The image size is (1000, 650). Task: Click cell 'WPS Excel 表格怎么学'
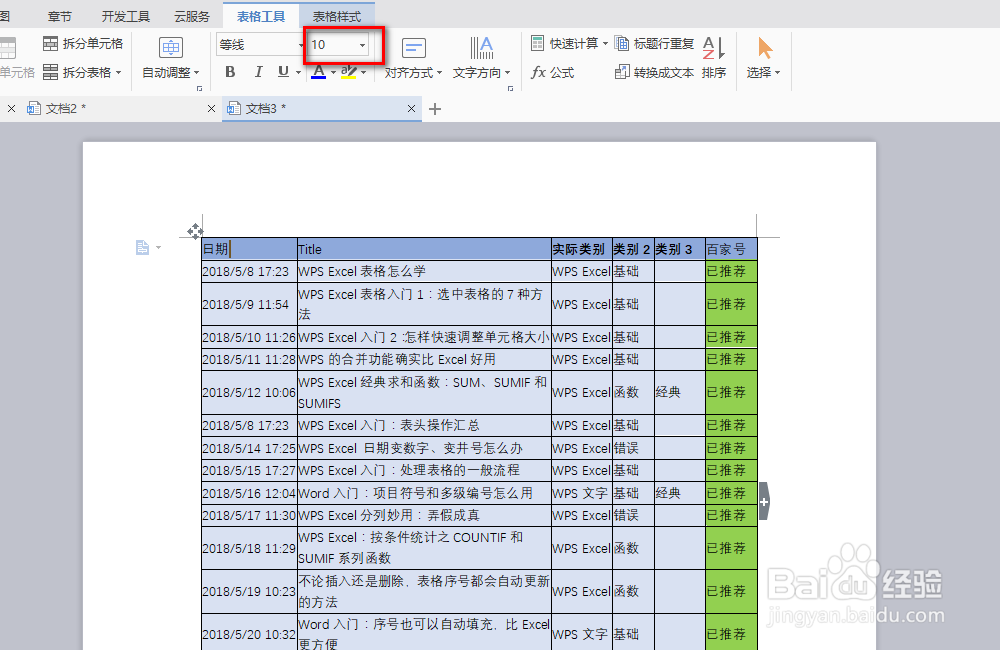424,271
